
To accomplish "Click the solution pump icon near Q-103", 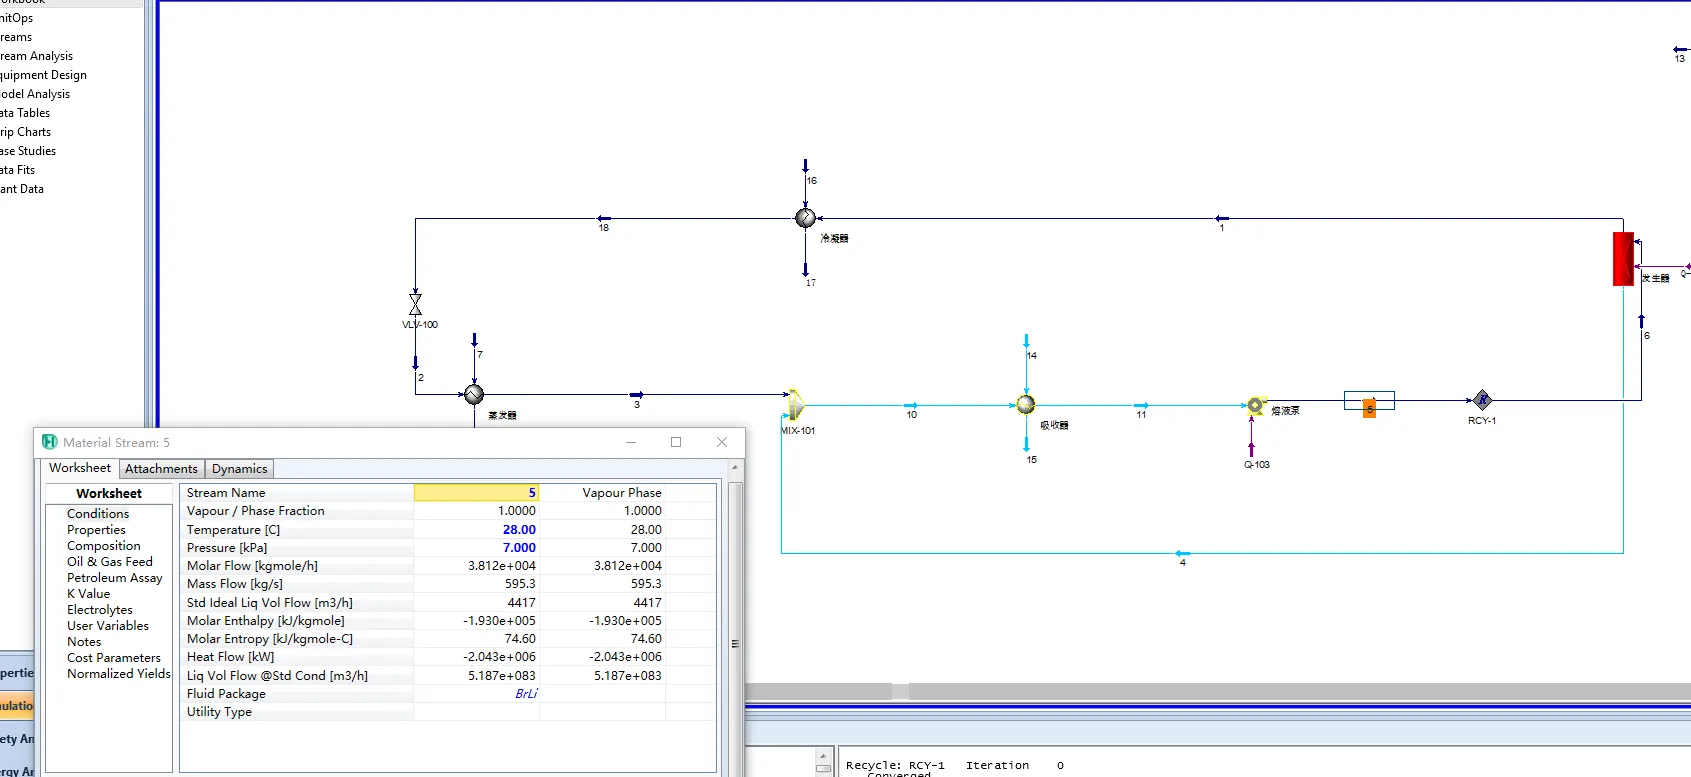I will (1255, 405).
